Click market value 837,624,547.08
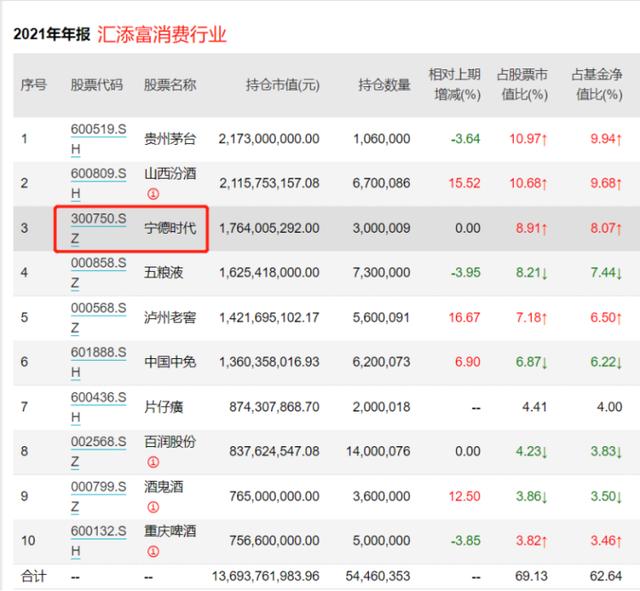640x591 pixels. tap(274, 451)
